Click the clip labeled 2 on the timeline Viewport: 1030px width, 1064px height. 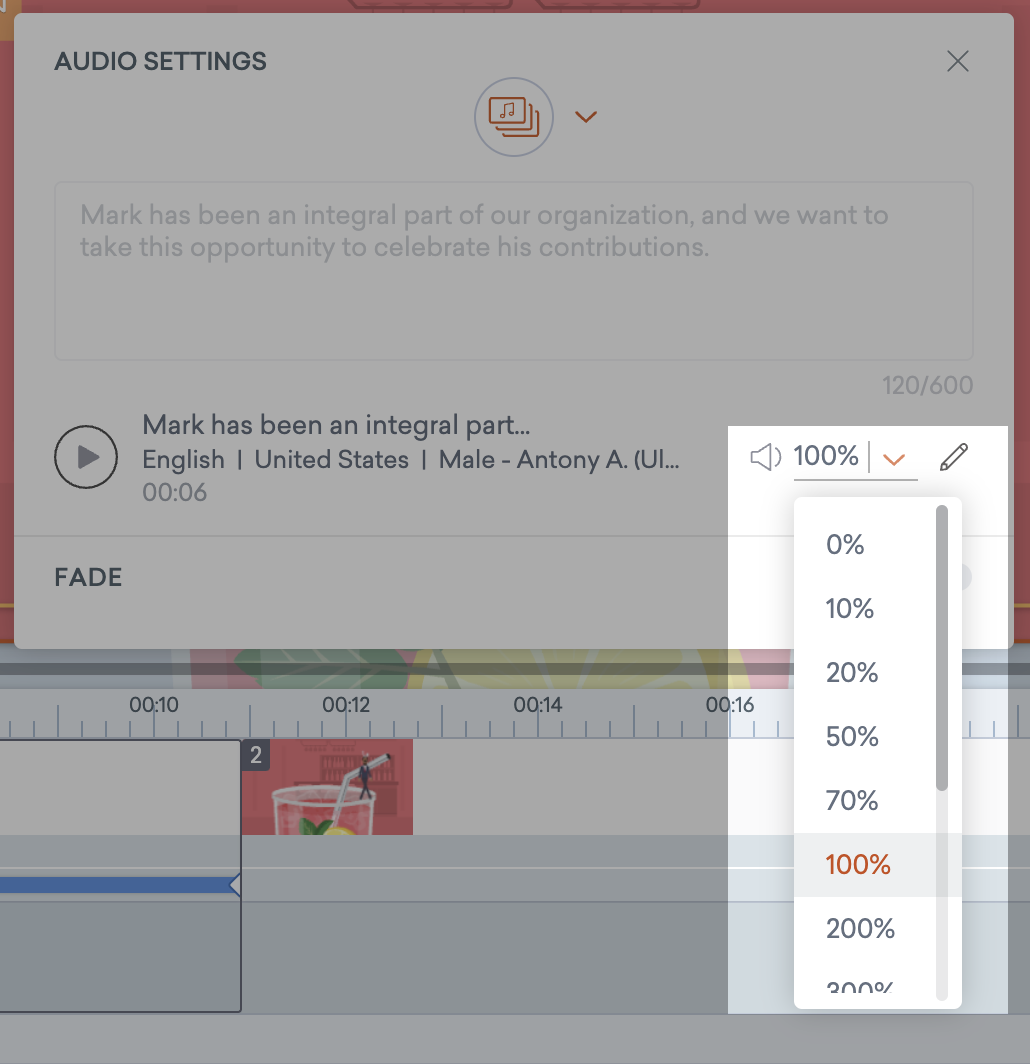[255, 756]
